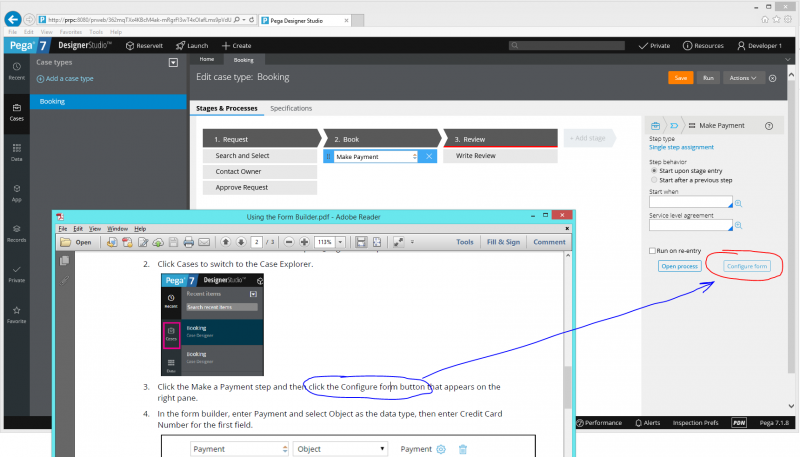Open the Single step assignment link
800x457 pixels.
681,147
